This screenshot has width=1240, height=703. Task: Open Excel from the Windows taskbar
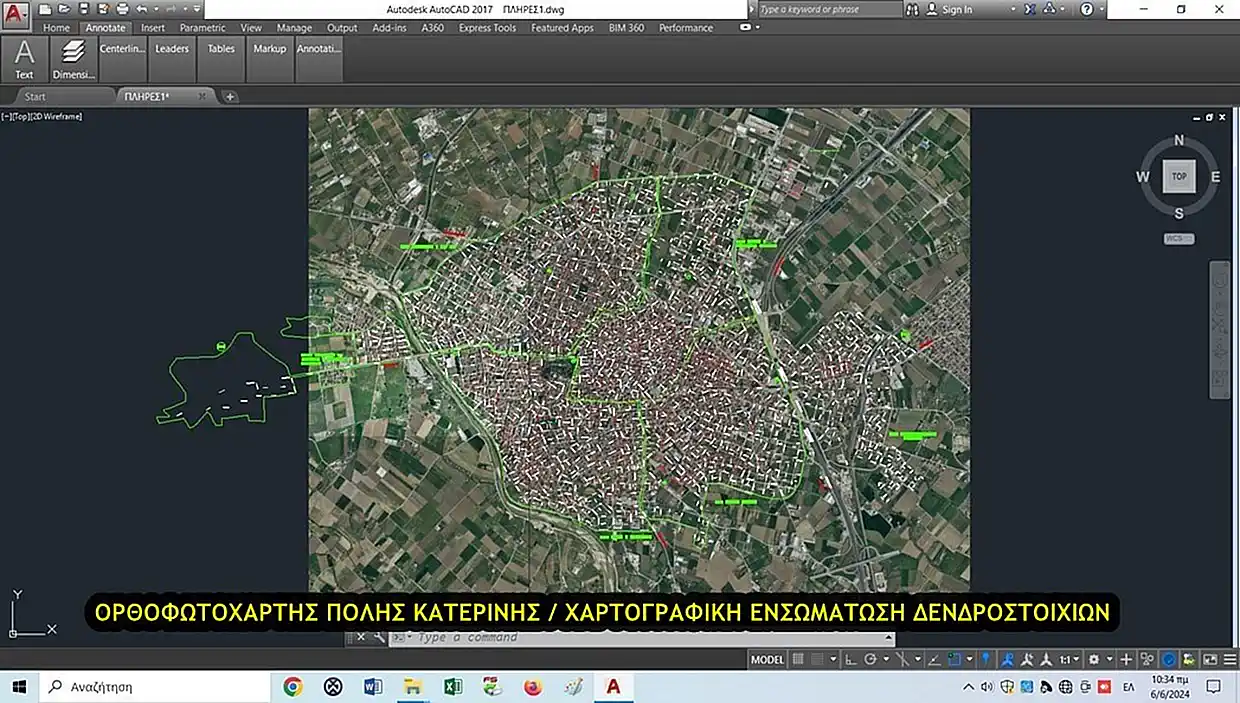pyautogui.click(x=452, y=687)
